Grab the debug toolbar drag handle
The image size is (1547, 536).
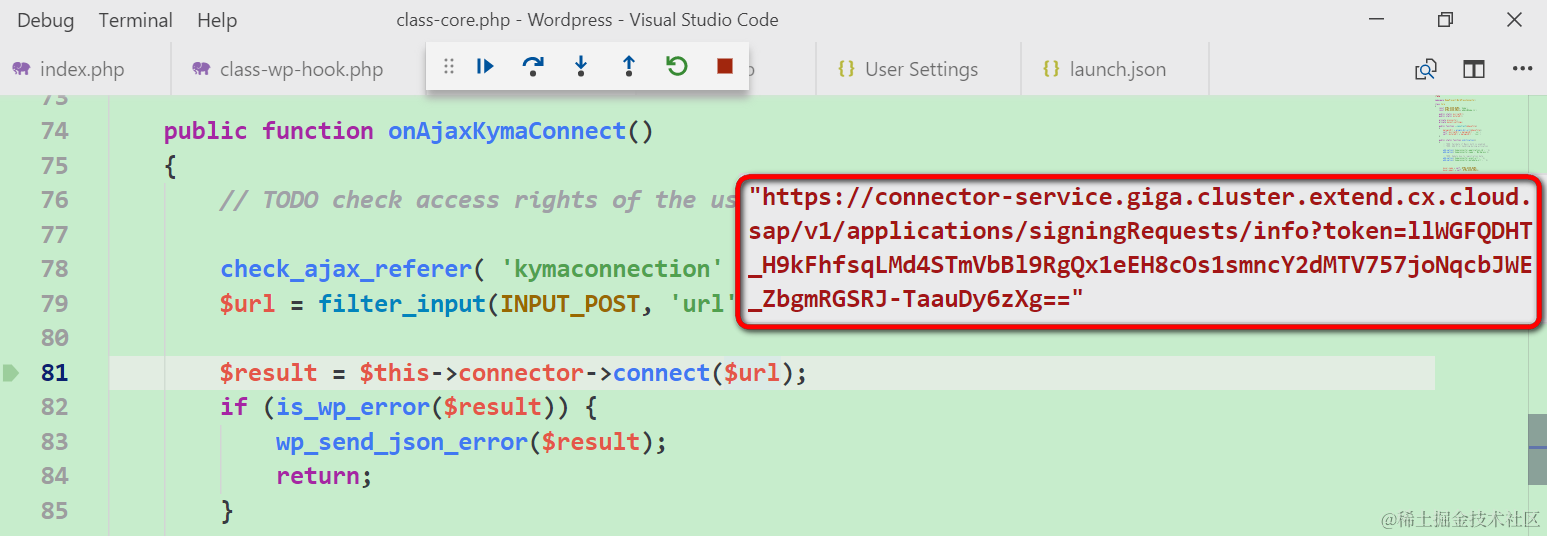[x=449, y=67]
